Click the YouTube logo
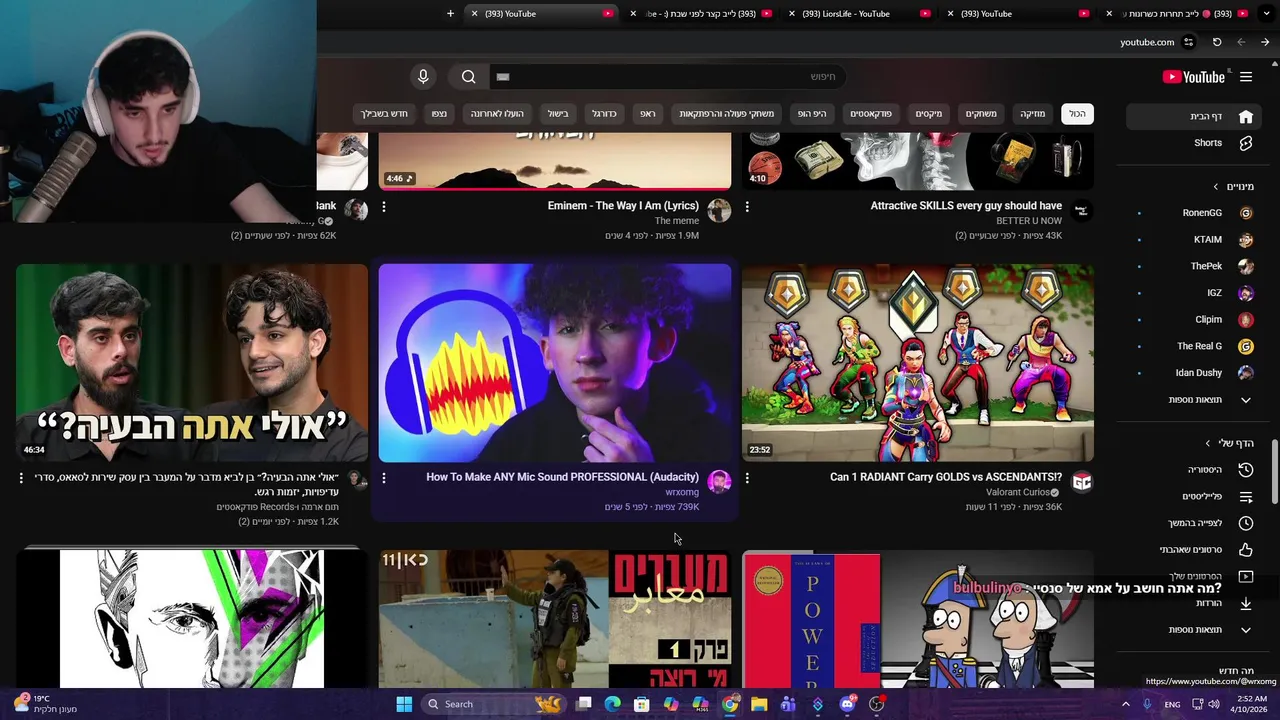 tap(1193, 77)
